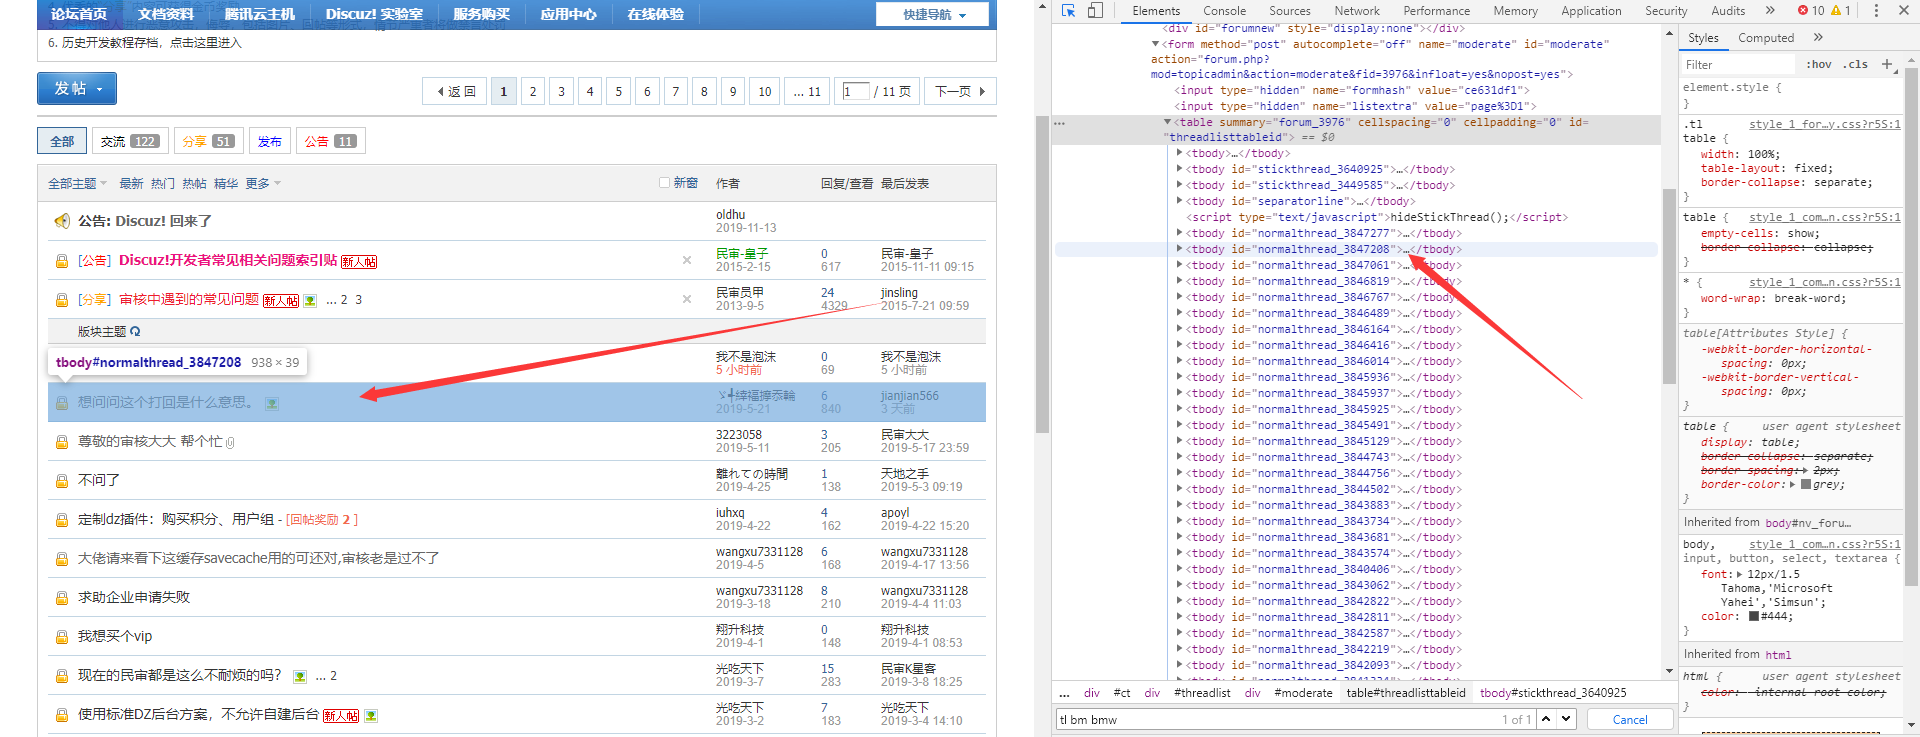Open the 快捷导航 dropdown

tap(932, 14)
